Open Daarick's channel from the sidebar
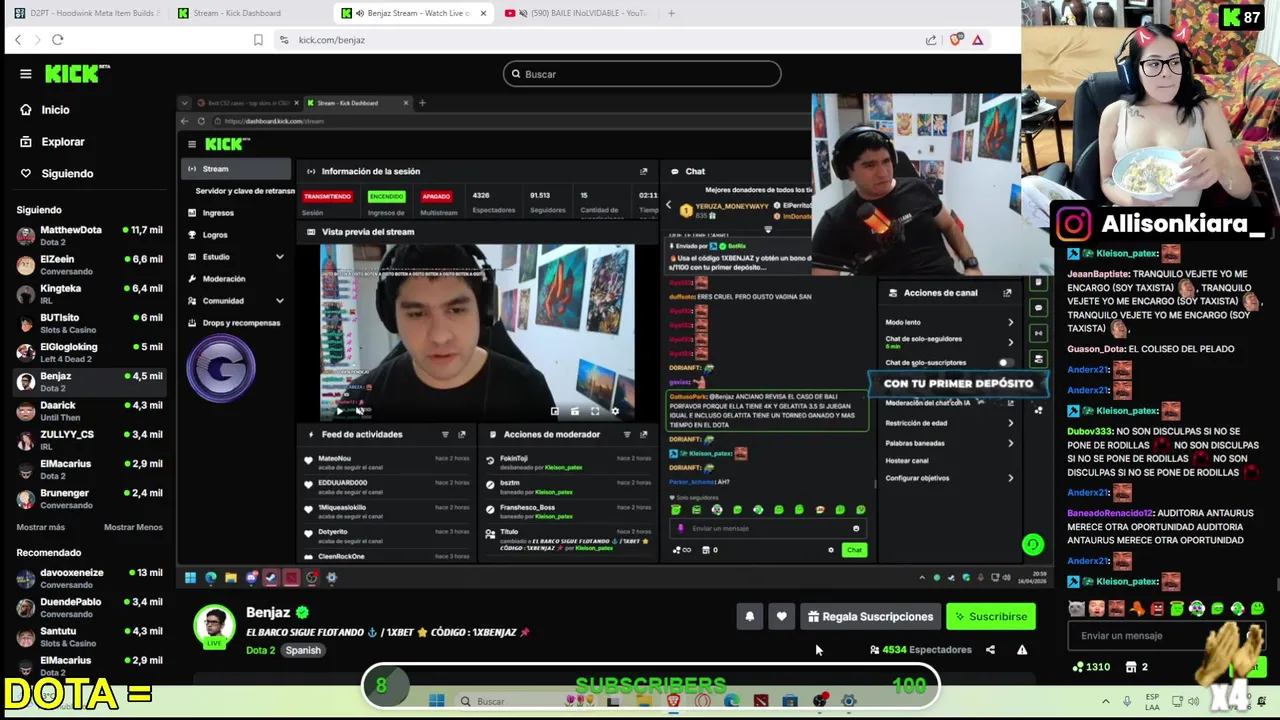 [x=90, y=410]
